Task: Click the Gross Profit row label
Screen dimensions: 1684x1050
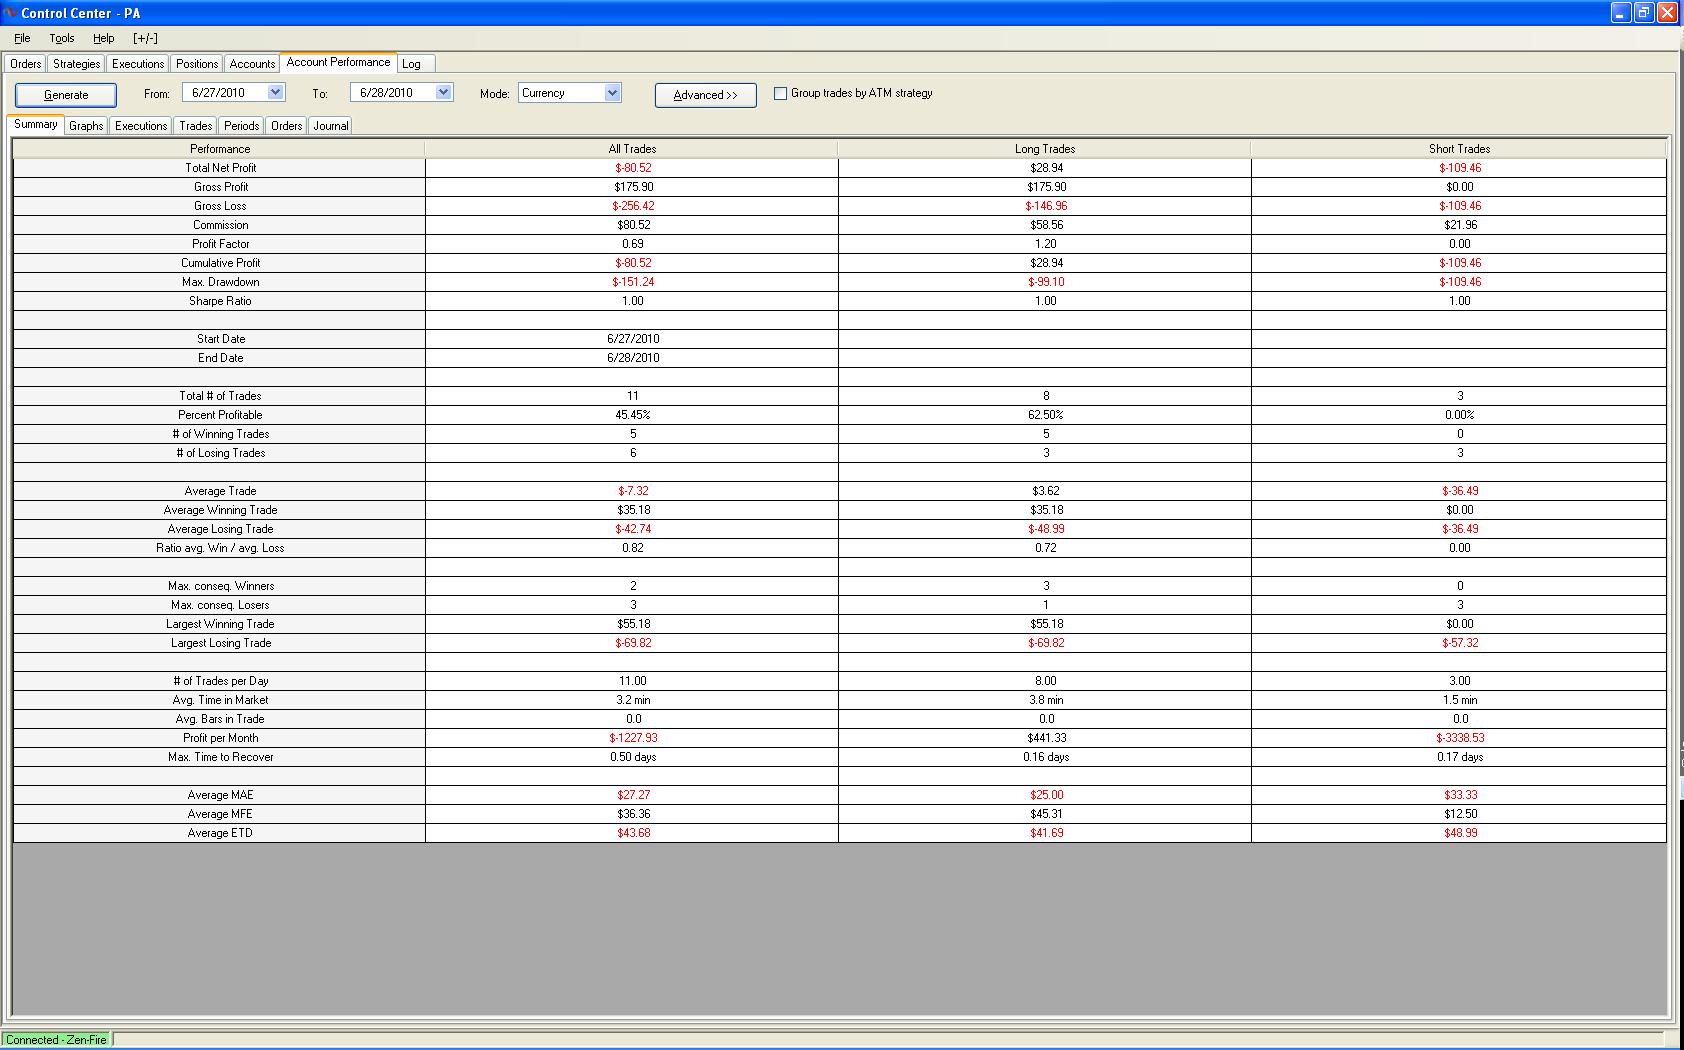Action: coord(221,187)
